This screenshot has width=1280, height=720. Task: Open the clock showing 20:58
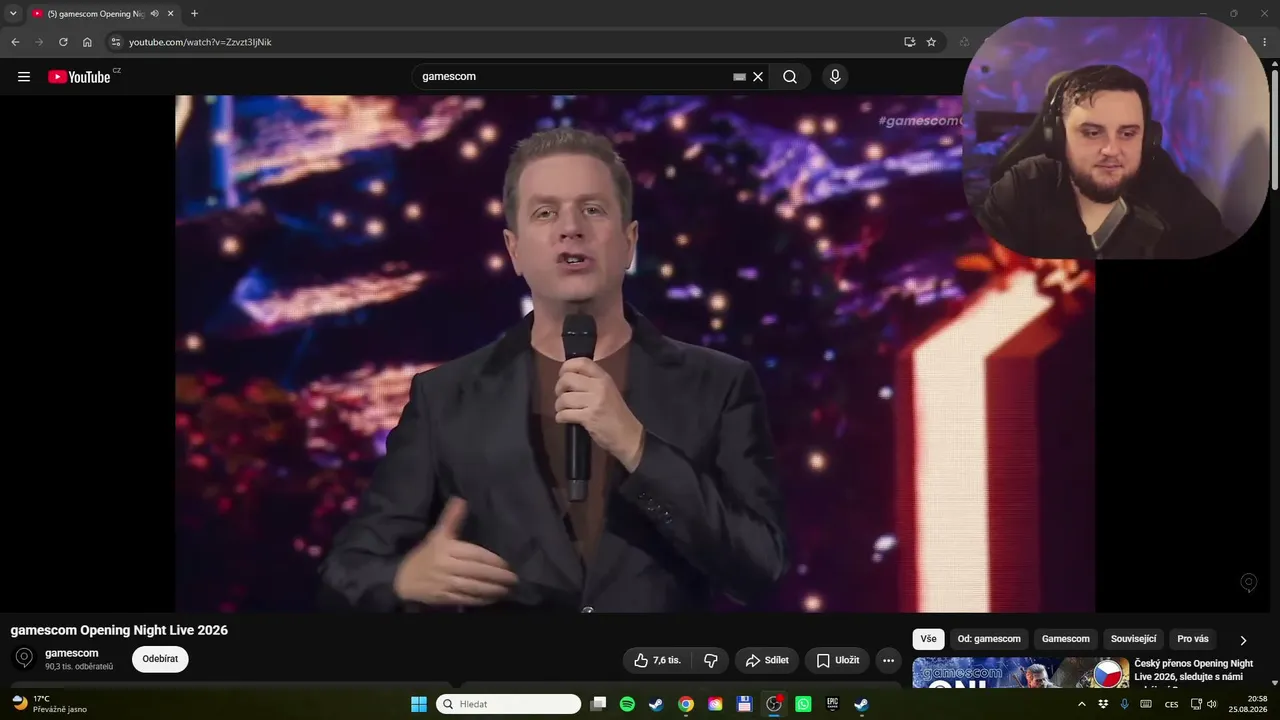click(x=1248, y=704)
